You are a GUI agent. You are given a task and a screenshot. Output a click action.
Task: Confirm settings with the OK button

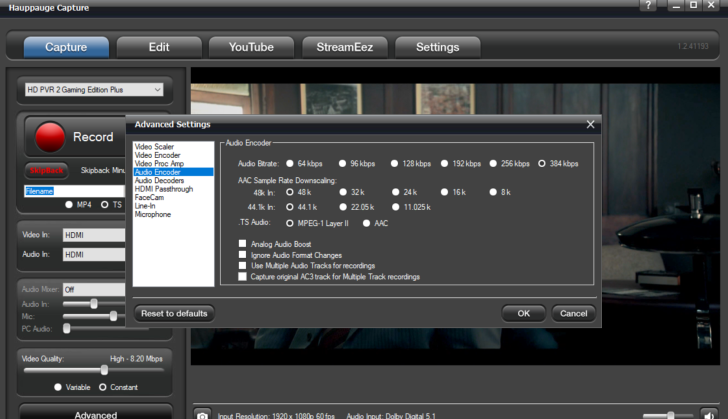(523, 313)
